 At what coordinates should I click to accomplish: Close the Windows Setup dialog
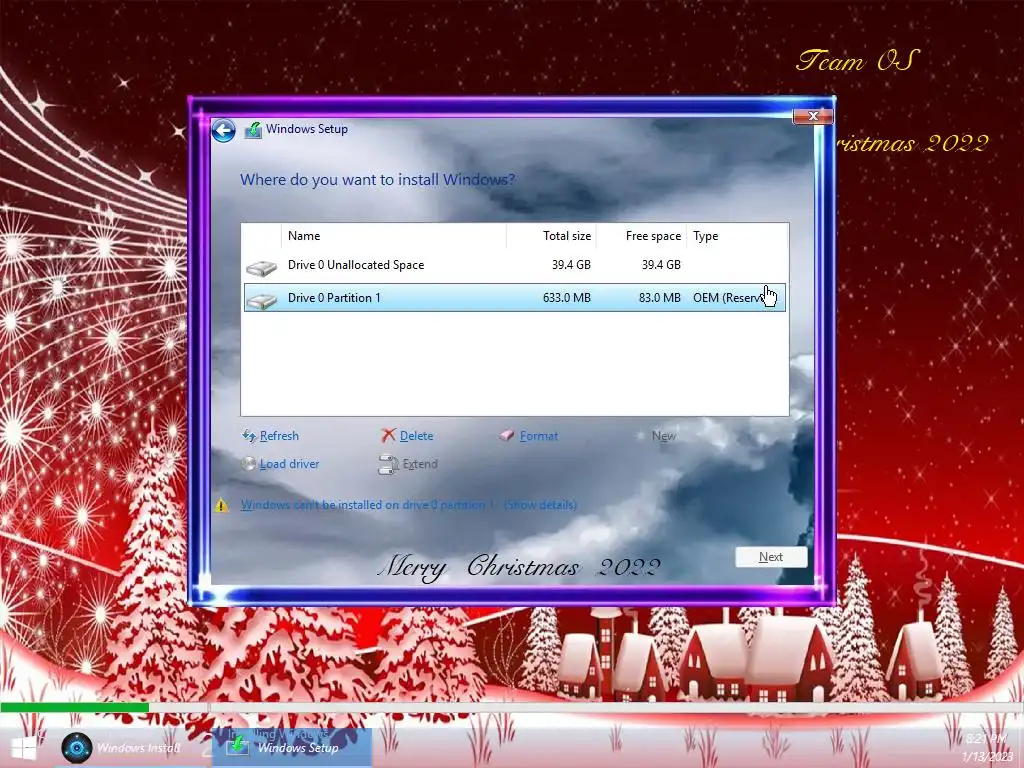click(812, 116)
